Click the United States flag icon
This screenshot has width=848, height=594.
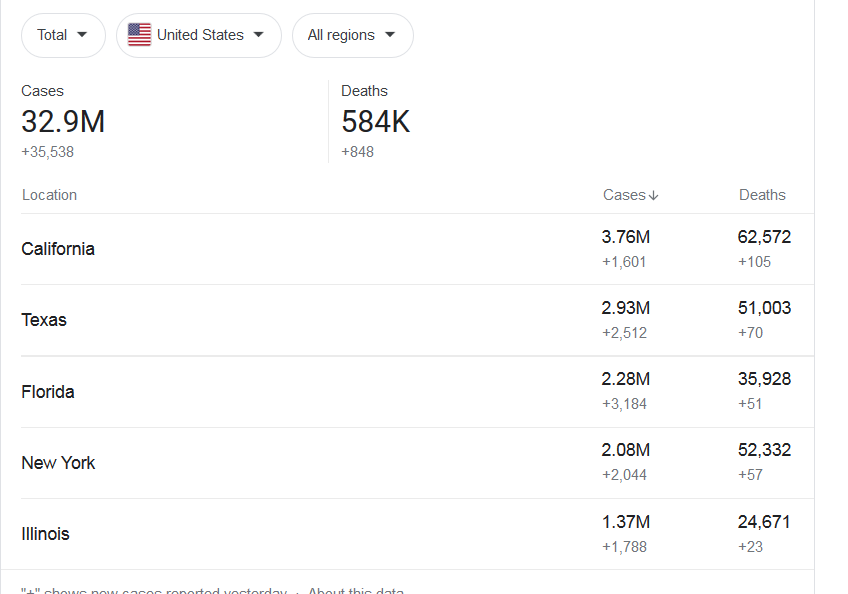point(139,35)
